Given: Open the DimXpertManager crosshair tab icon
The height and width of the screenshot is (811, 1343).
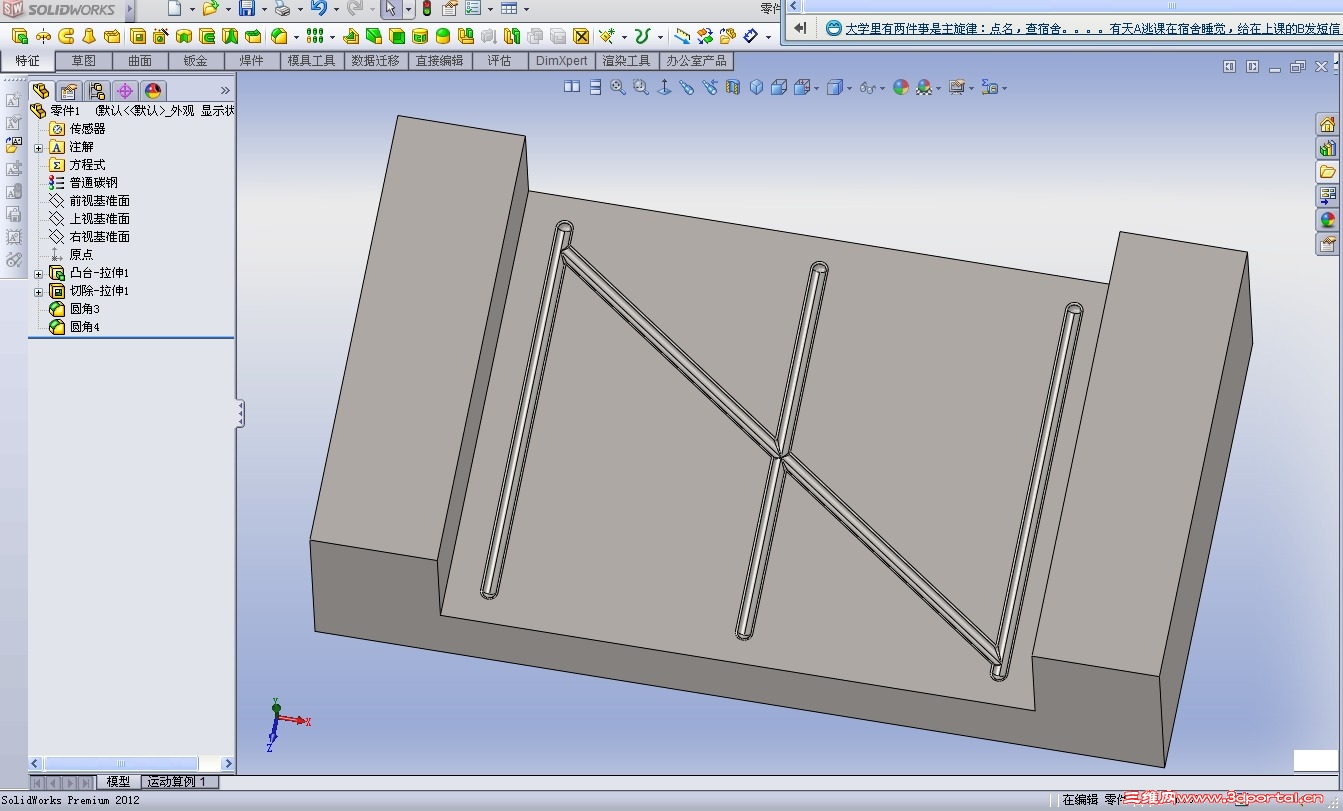Looking at the screenshot, I should click(125, 91).
